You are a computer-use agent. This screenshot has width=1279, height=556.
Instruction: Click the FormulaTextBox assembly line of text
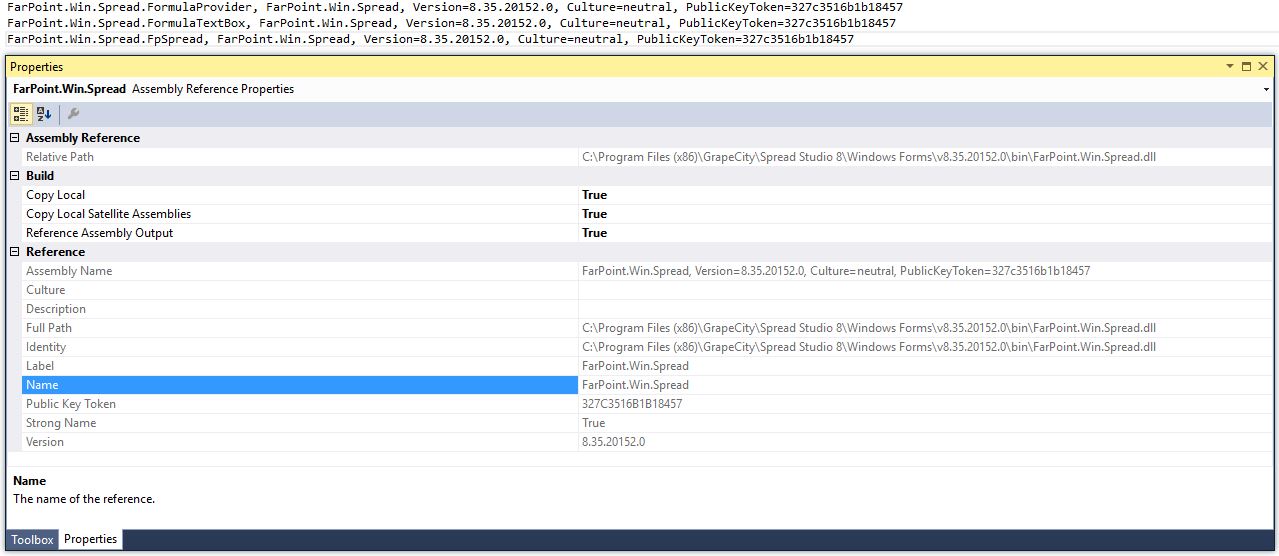(451, 22)
